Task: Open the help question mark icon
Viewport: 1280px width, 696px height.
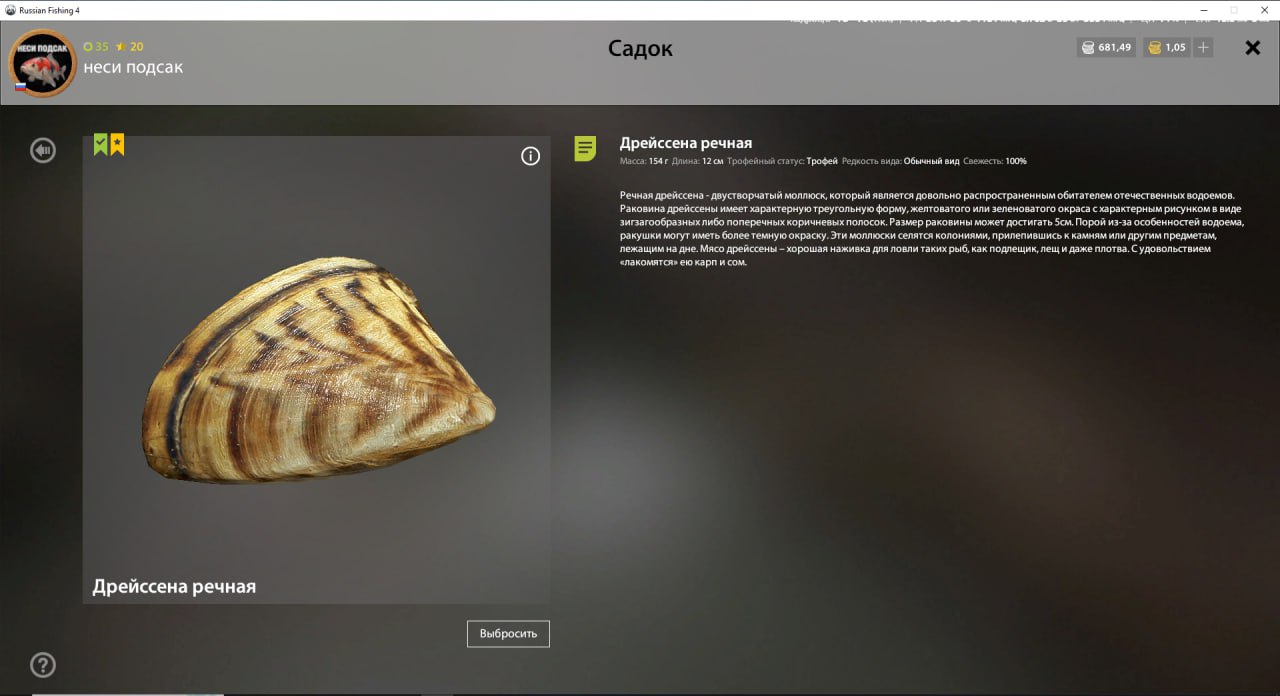Action: (x=43, y=665)
